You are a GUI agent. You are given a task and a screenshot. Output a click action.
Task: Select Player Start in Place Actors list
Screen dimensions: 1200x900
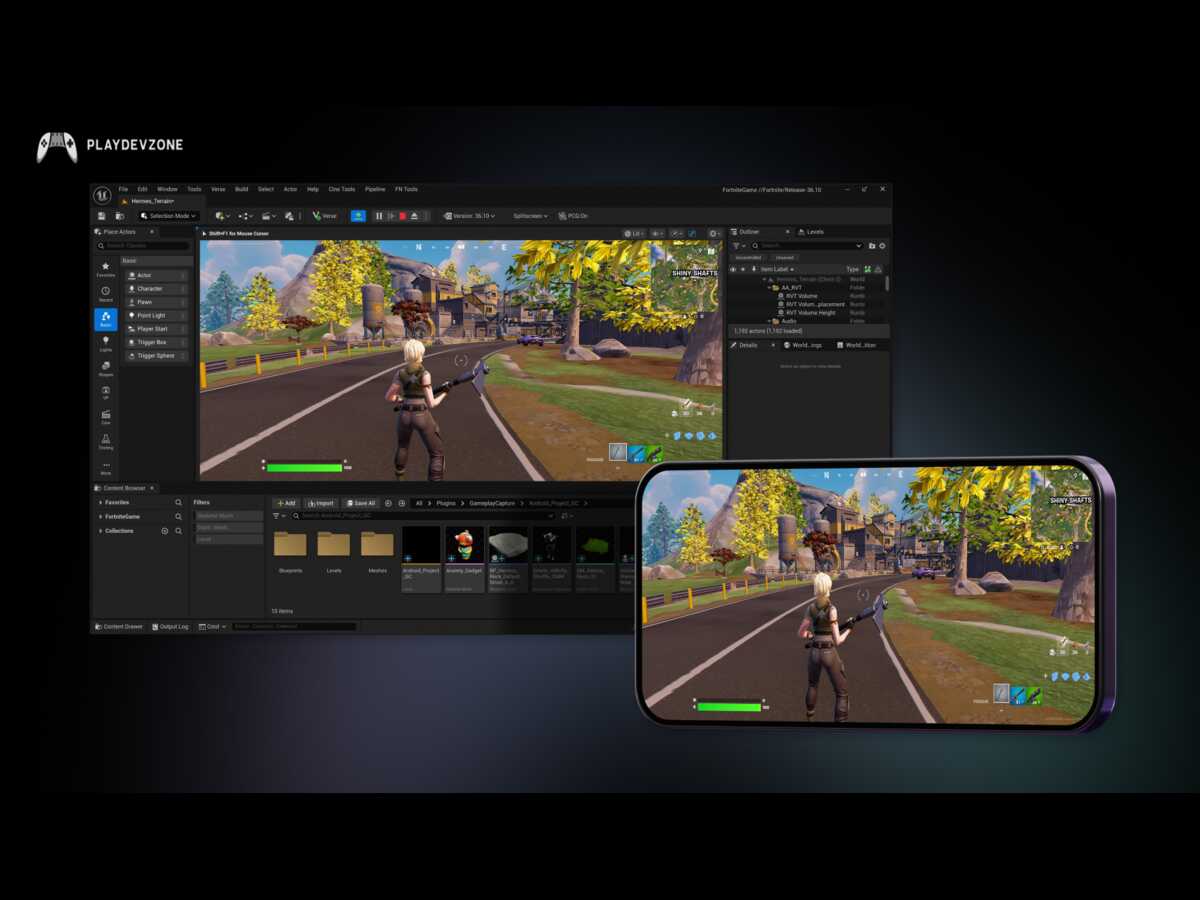pos(155,329)
